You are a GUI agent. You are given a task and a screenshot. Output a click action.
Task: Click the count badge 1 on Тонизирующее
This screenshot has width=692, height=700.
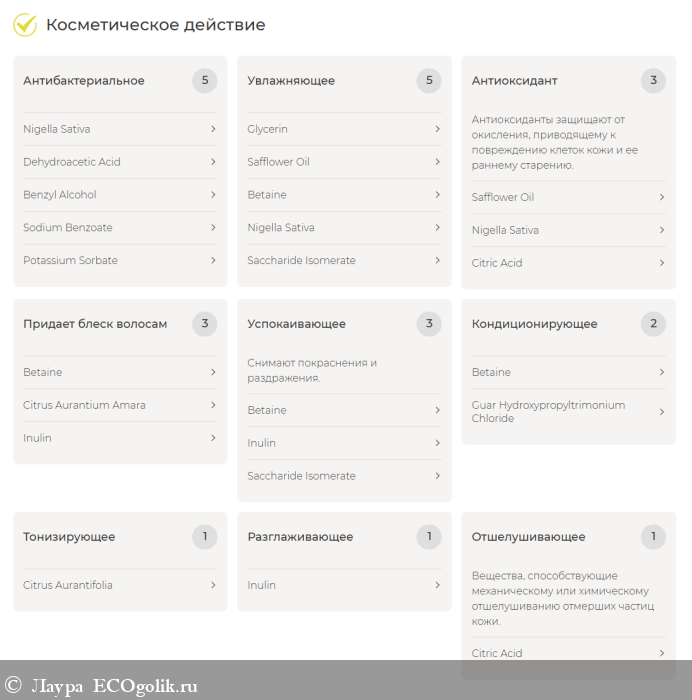[x=205, y=537]
